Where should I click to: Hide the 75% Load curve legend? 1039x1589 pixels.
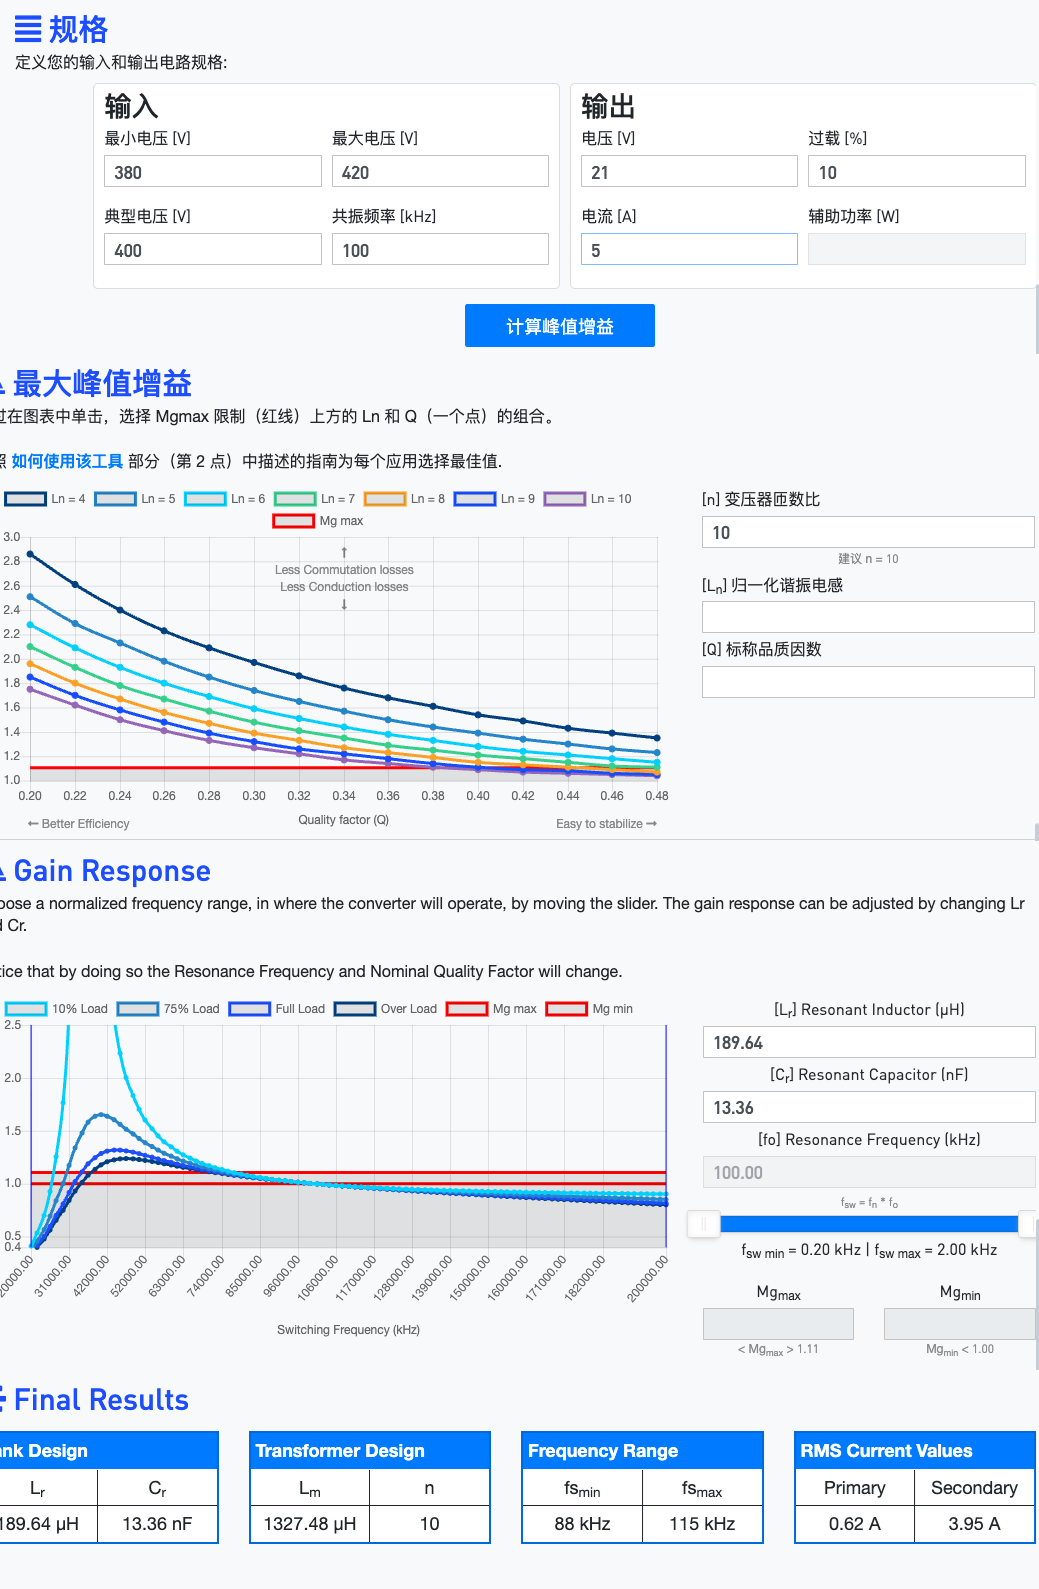tap(138, 1009)
